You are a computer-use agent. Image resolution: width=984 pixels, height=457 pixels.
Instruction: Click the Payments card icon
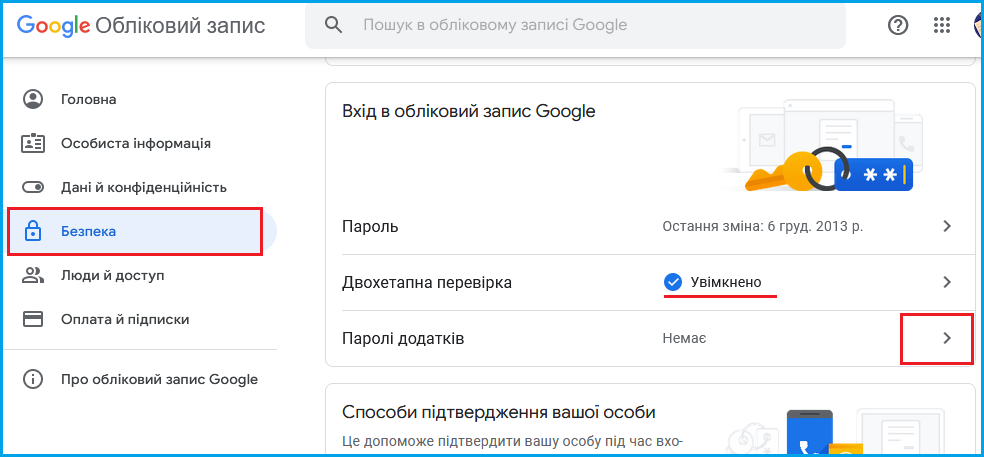[33, 319]
